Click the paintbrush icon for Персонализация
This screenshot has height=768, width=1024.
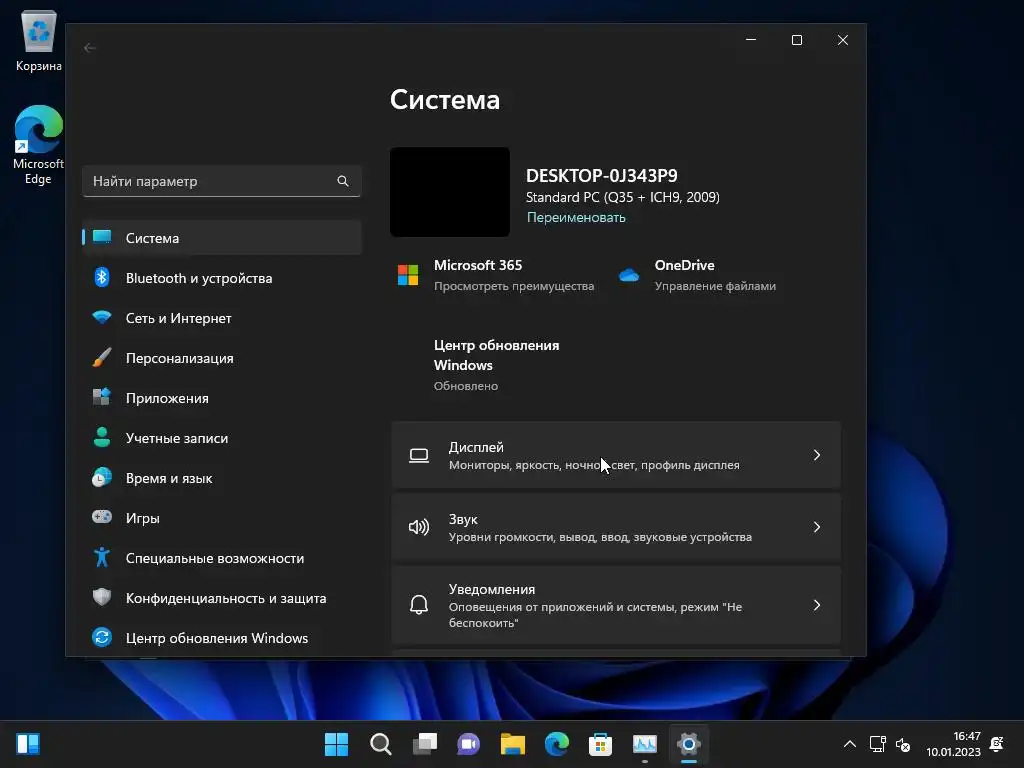(x=102, y=358)
